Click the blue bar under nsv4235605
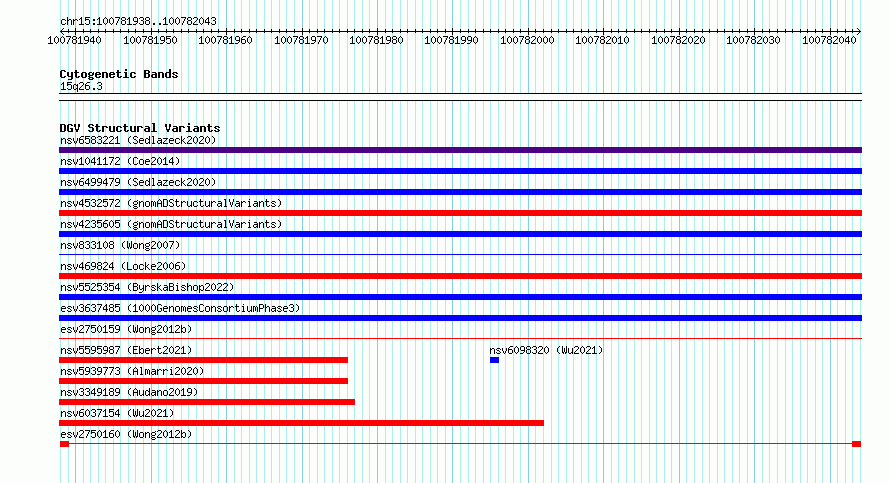This screenshot has width=890, height=483. (460, 234)
